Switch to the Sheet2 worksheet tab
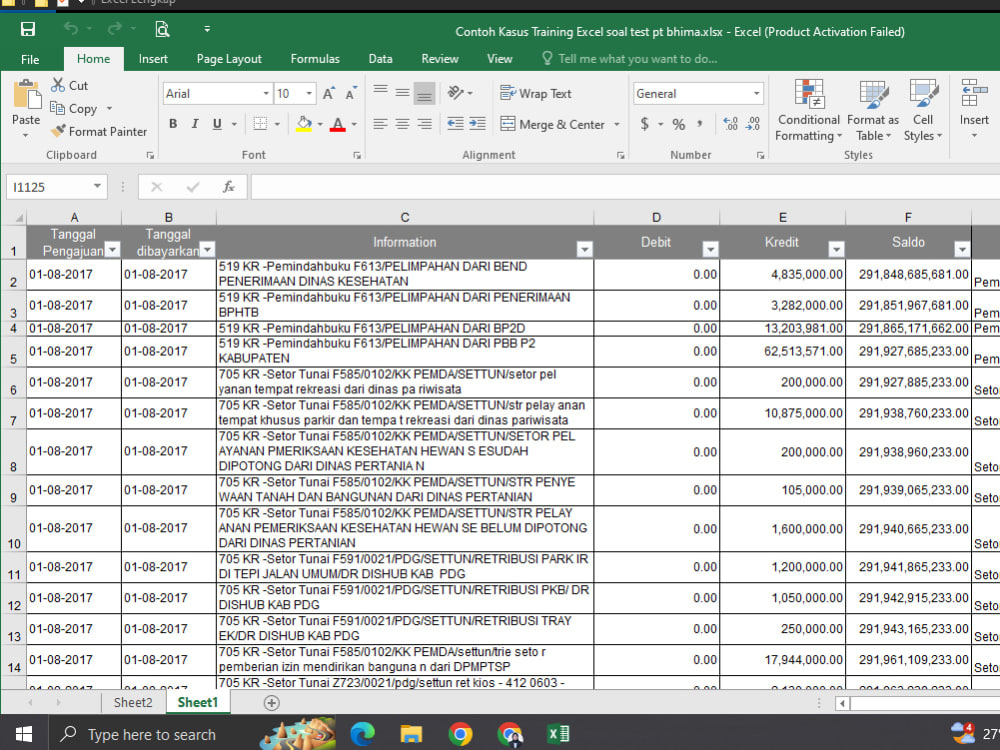The image size is (1000, 750). tap(133, 703)
